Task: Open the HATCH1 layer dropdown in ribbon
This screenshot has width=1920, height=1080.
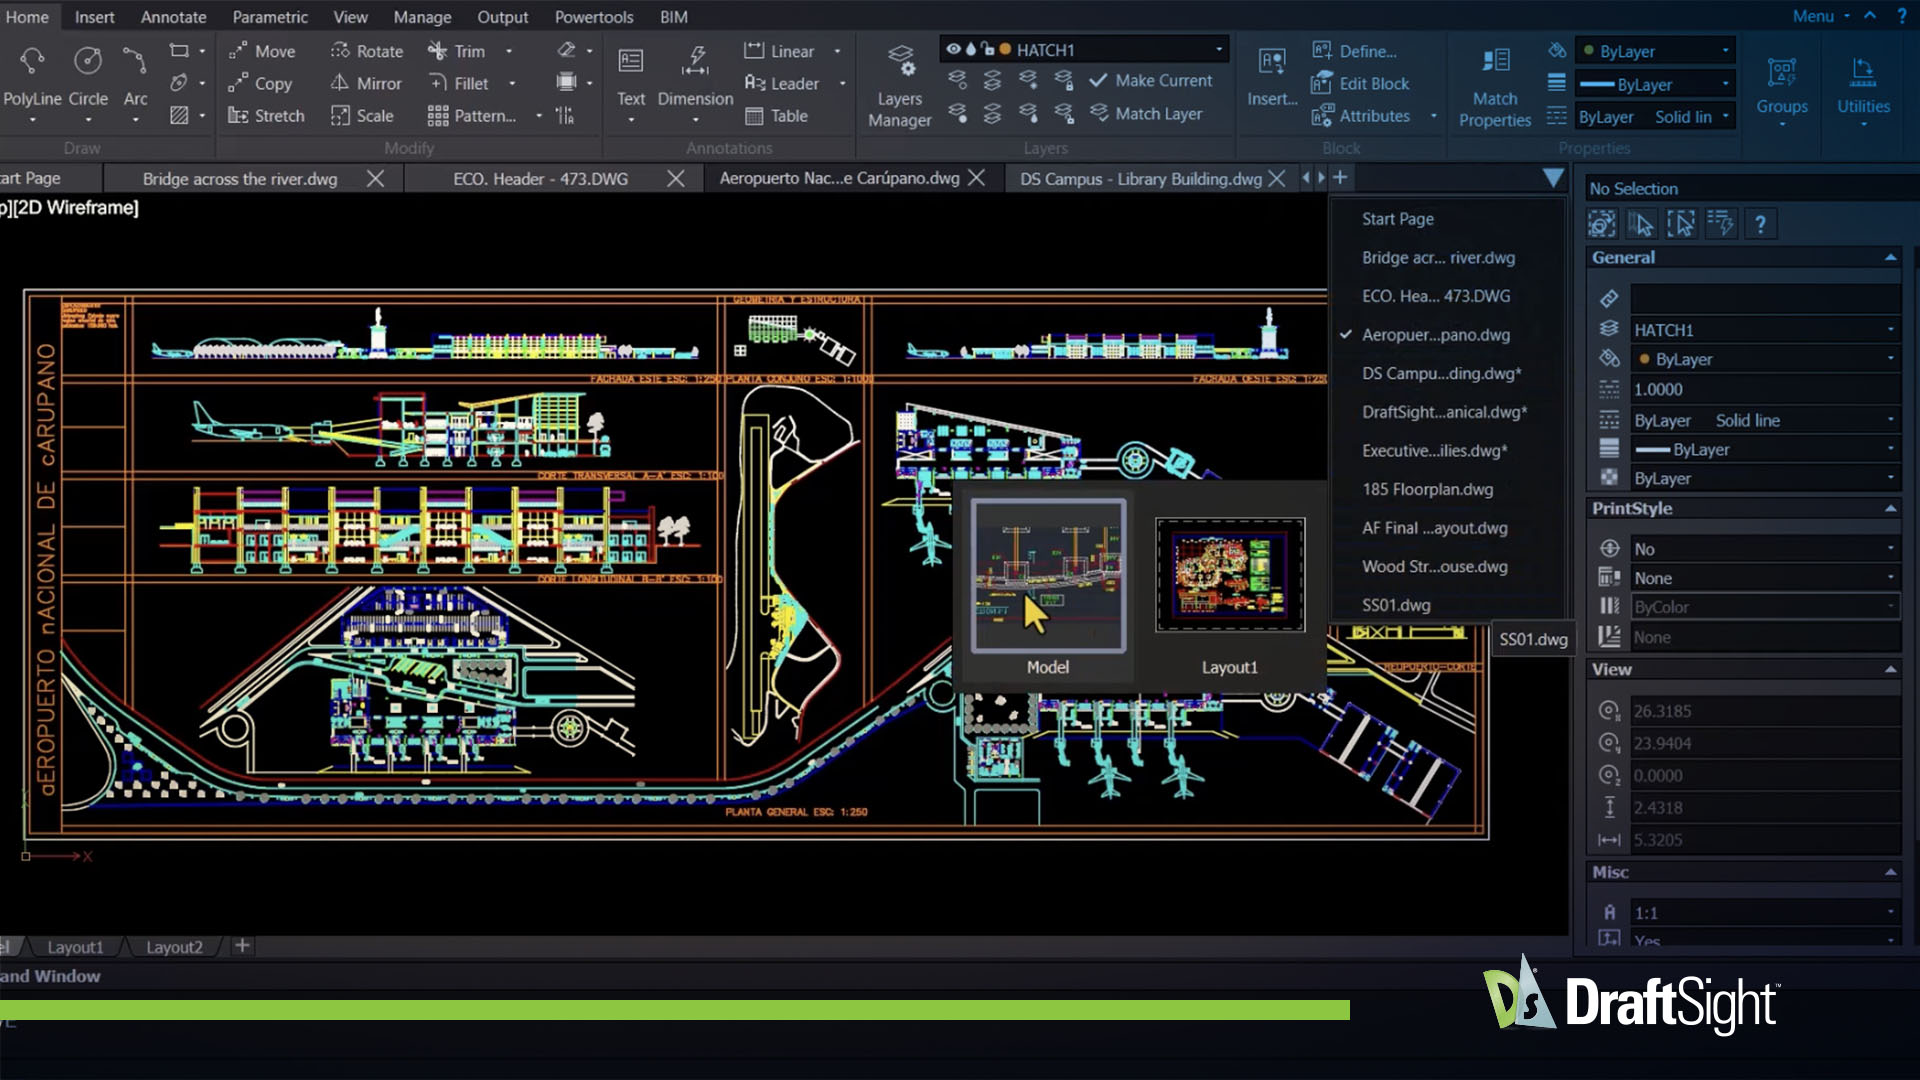Action: [x=1219, y=49]
